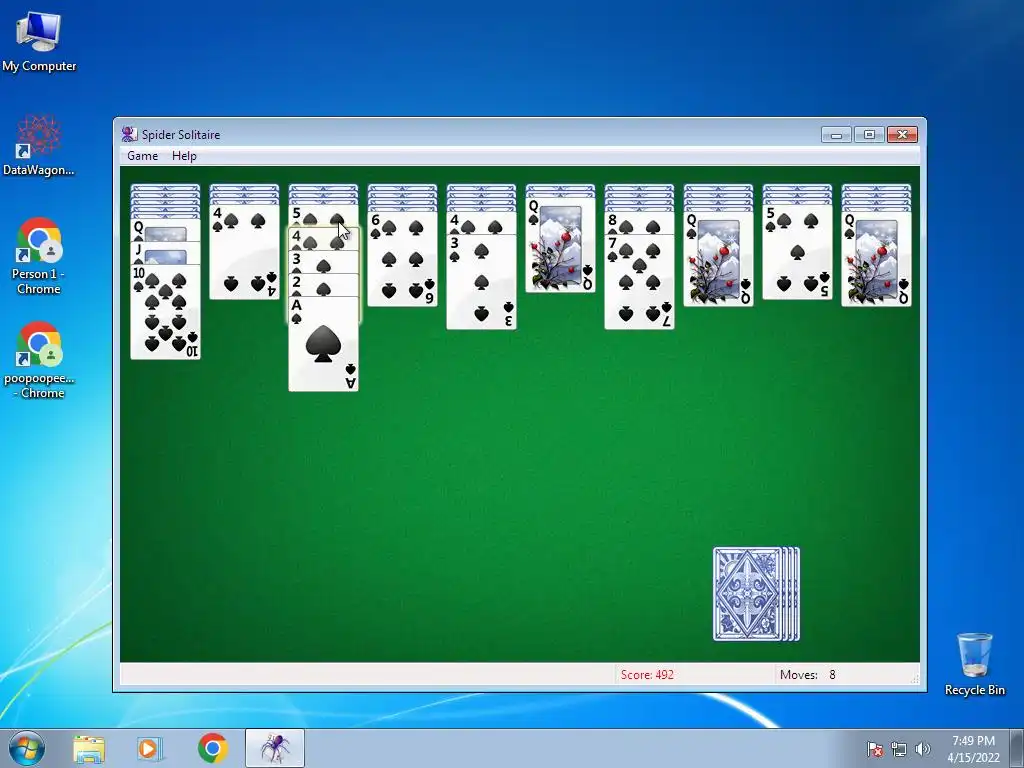This screenshot has width=1024, height=768.
Task: Click the Spider Solitaire taskbar button
Action: point(275,748)
